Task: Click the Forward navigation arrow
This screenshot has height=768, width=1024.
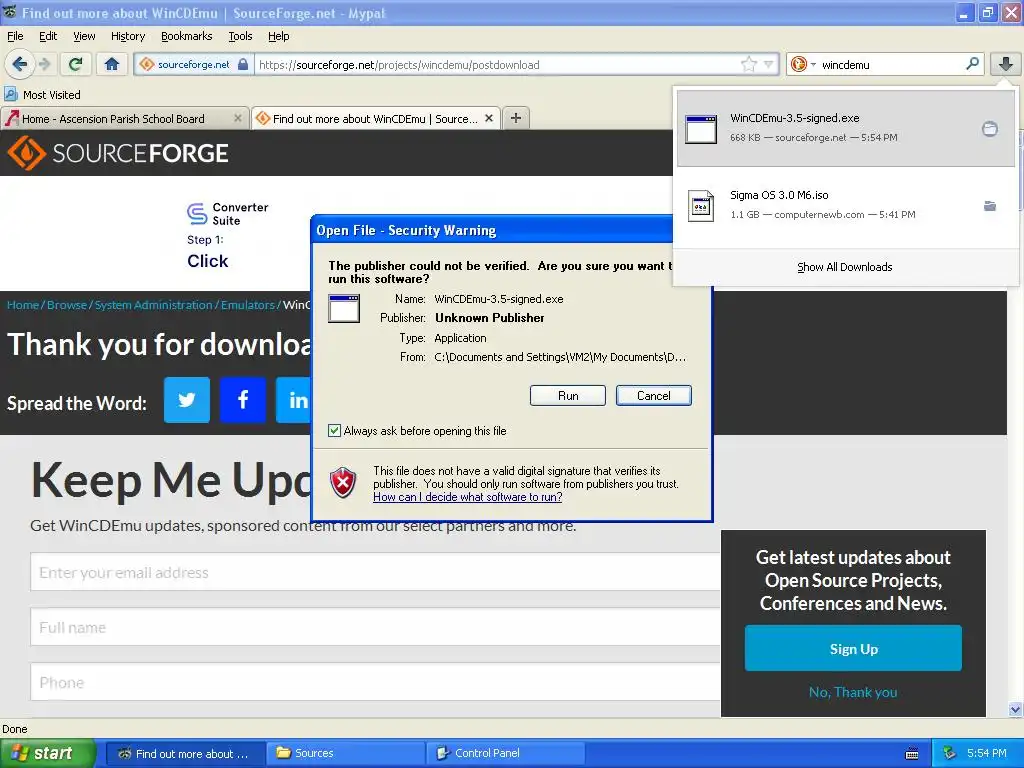Action: [44, 64]
